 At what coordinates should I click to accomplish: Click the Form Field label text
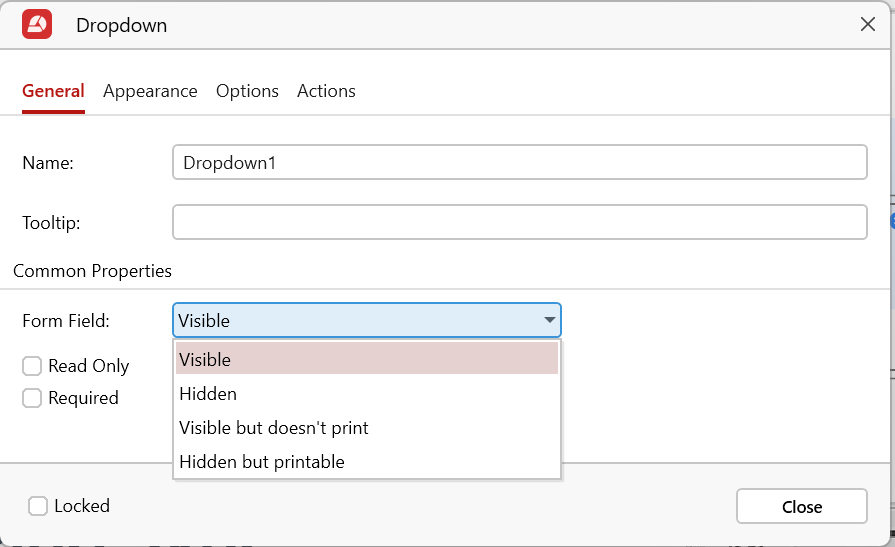coord(66,321)
